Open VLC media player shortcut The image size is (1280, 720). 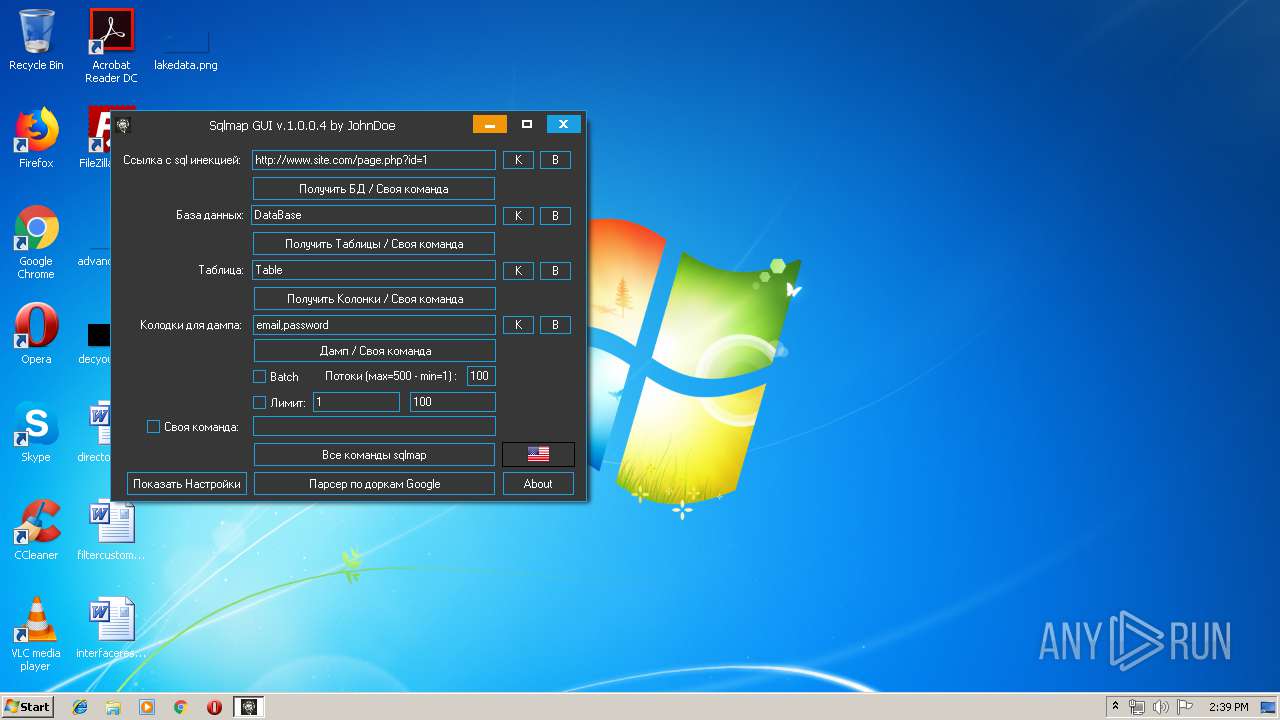point(36,634)
